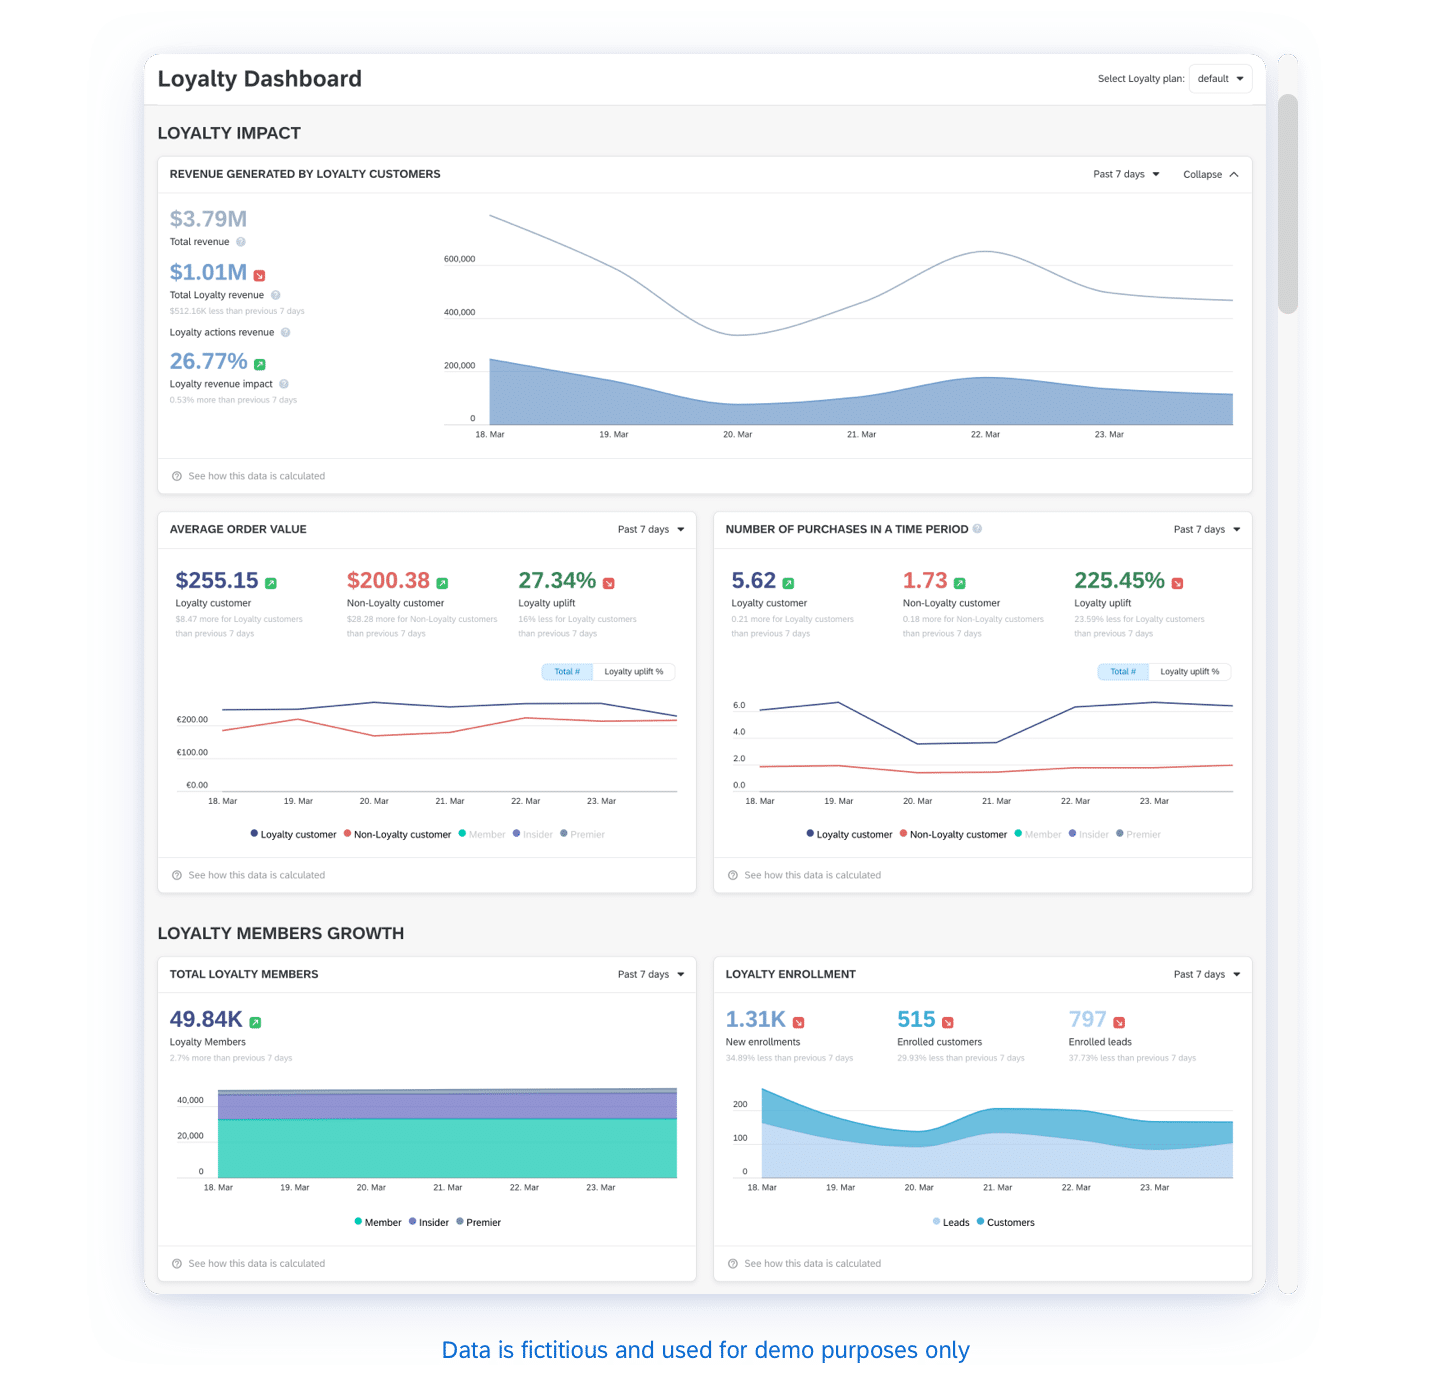Enable Premier series in Average Order Value legend

coord(582,834)
